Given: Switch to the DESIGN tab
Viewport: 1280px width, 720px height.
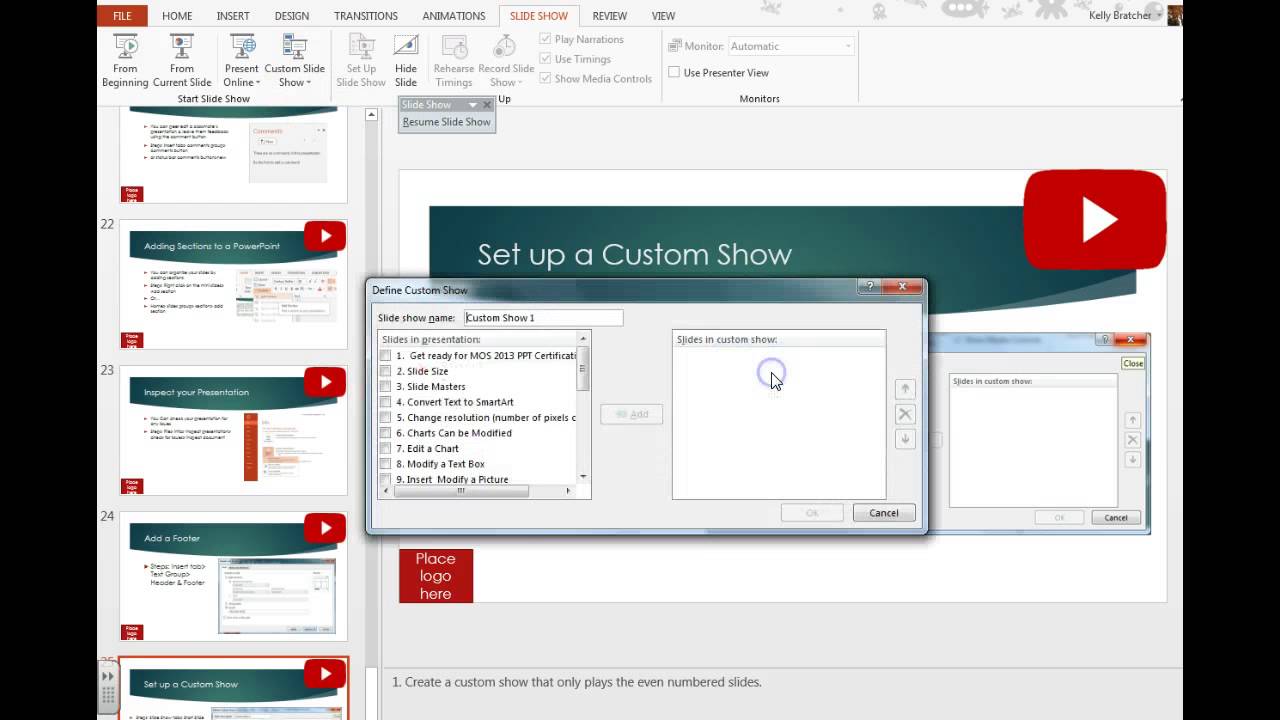Looking at the screenshot, I should (292, 16).
